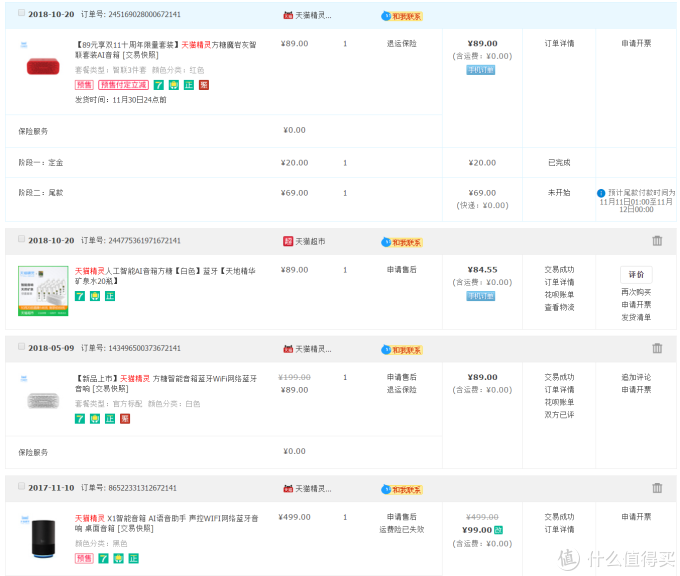
Task: Open white 方糖 speaker product thumbnail
Action: [x=43, y=401]
